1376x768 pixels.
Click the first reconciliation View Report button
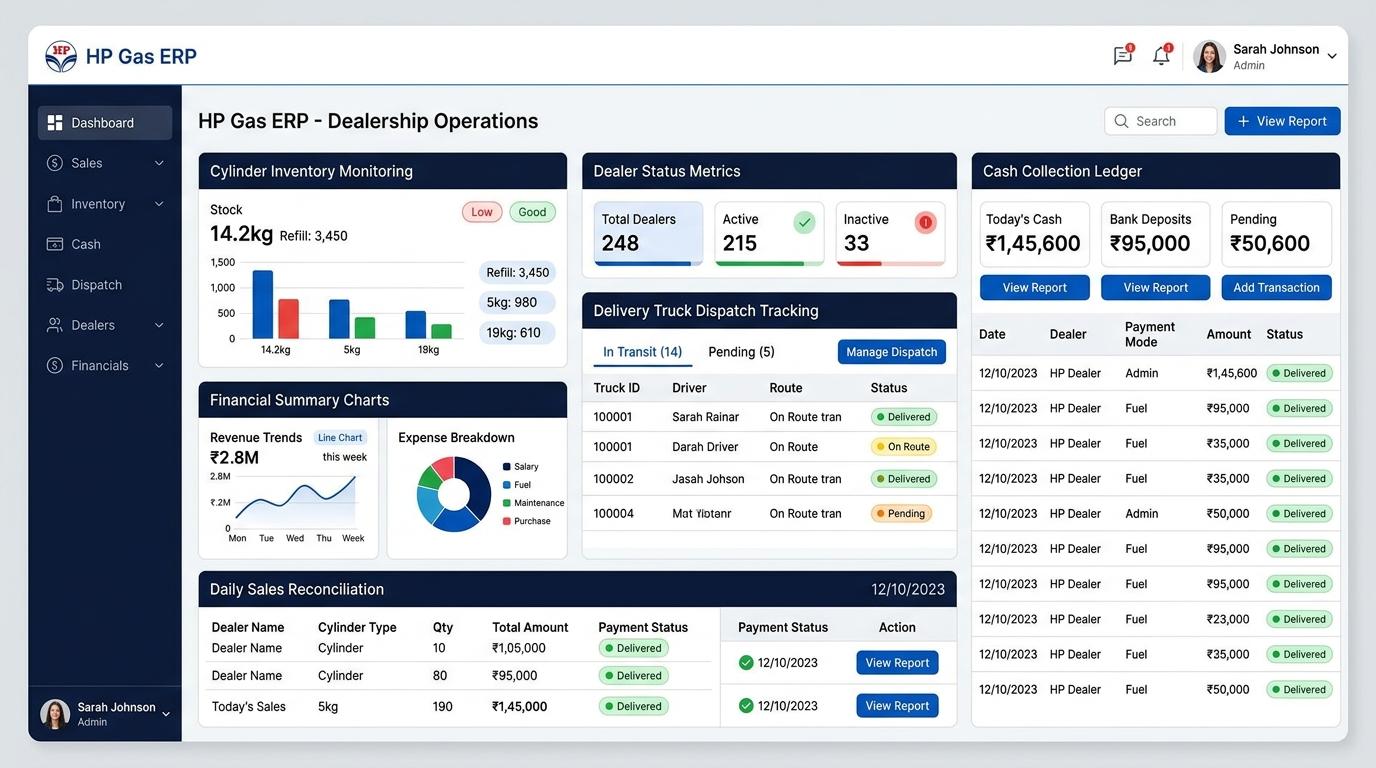point(897,663)
